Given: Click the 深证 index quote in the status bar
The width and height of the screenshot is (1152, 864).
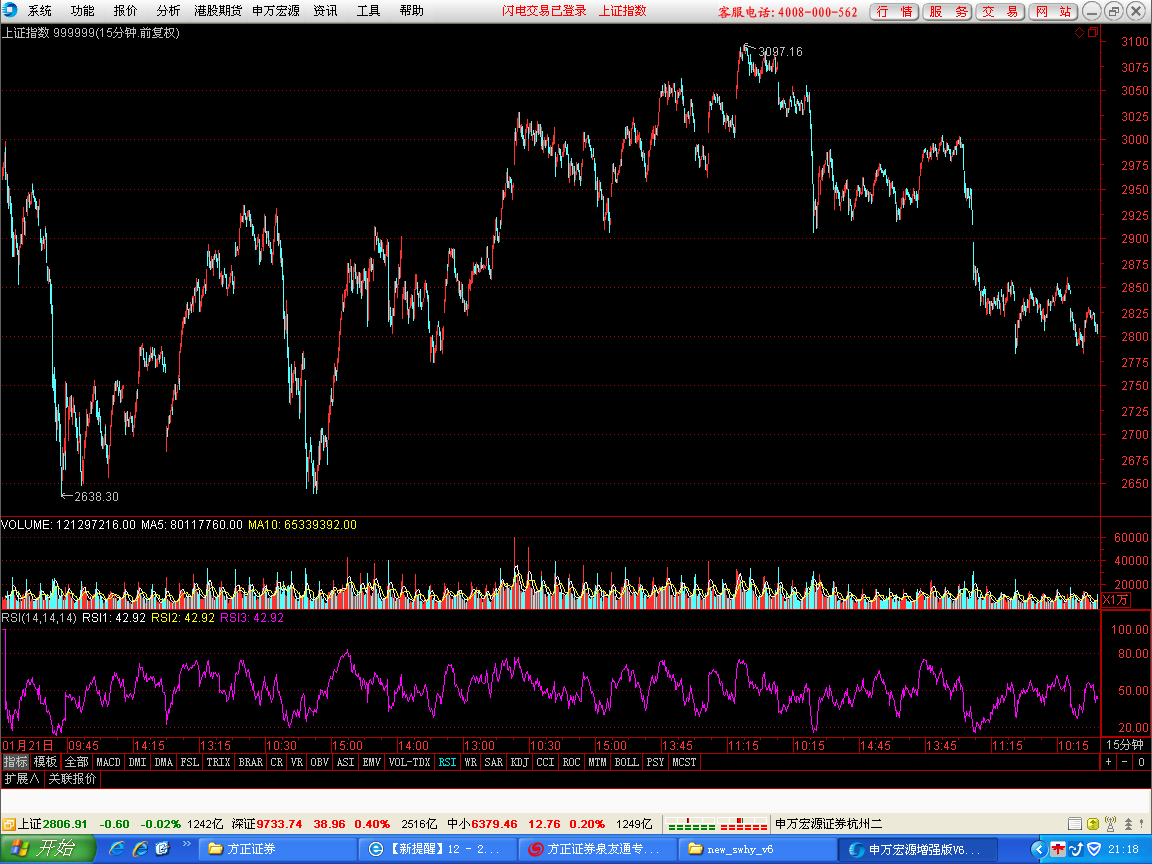Looking at the screenshot, I should (x=334, y=824).
